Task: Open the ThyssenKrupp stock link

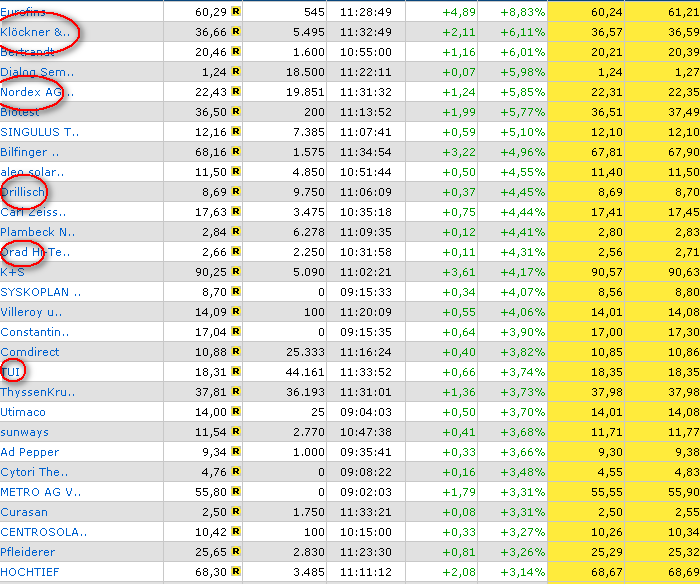Action: (37, 392)
